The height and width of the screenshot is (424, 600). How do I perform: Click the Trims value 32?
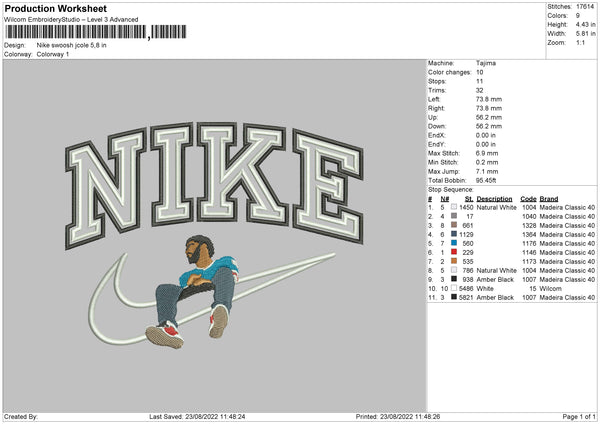479,90
